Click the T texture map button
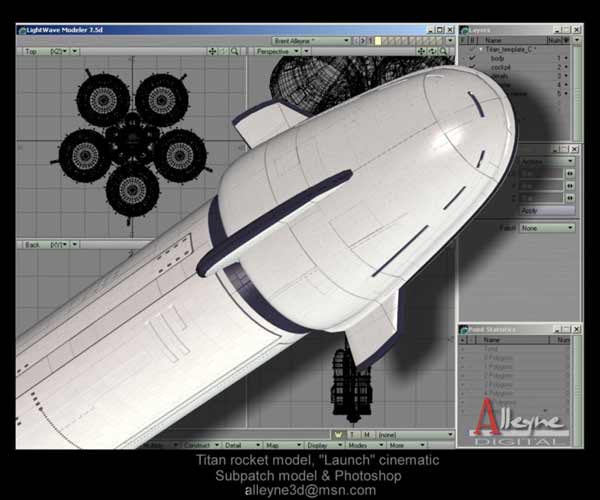This screenshot has height=500, width=600. (x=352, y=435)
